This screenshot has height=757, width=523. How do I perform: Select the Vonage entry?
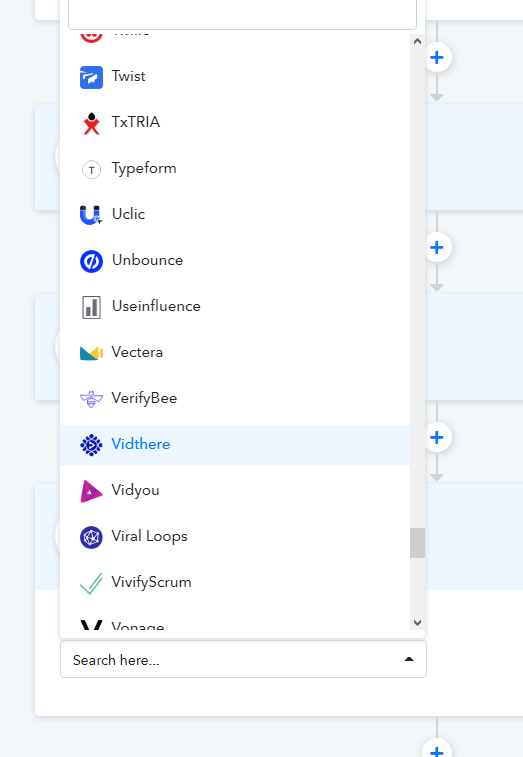click(235, 625)
